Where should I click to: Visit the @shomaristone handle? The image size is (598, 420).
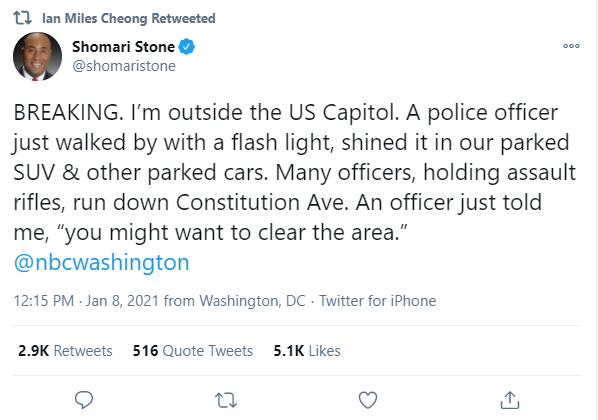coord(124,66)
